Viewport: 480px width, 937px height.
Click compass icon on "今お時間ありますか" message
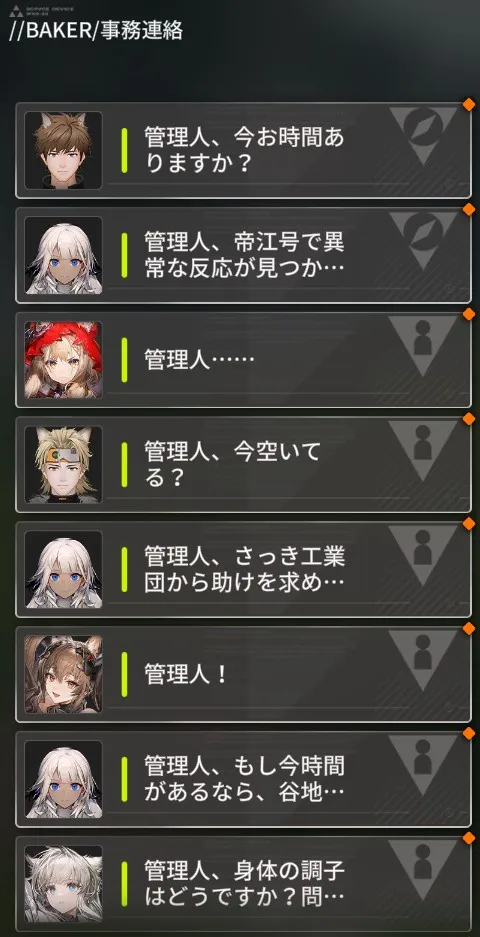(x=423, y=136)
